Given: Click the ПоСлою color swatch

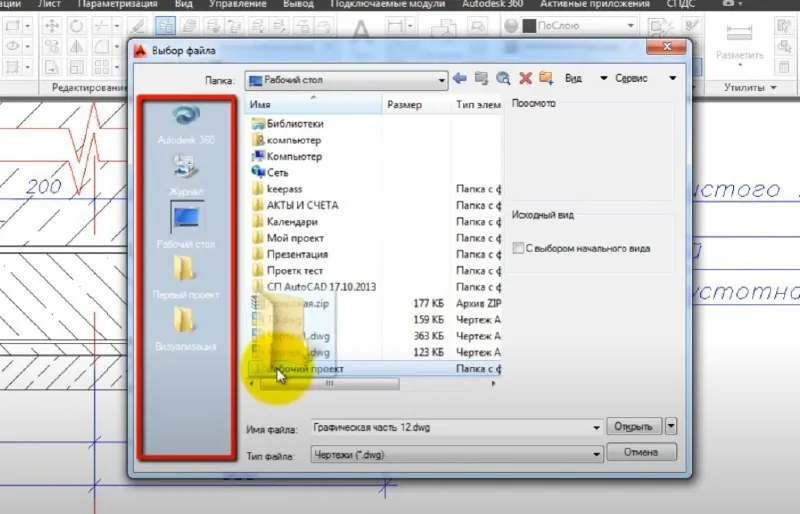Looking at the screenshot, I should (x=529, y=26).
